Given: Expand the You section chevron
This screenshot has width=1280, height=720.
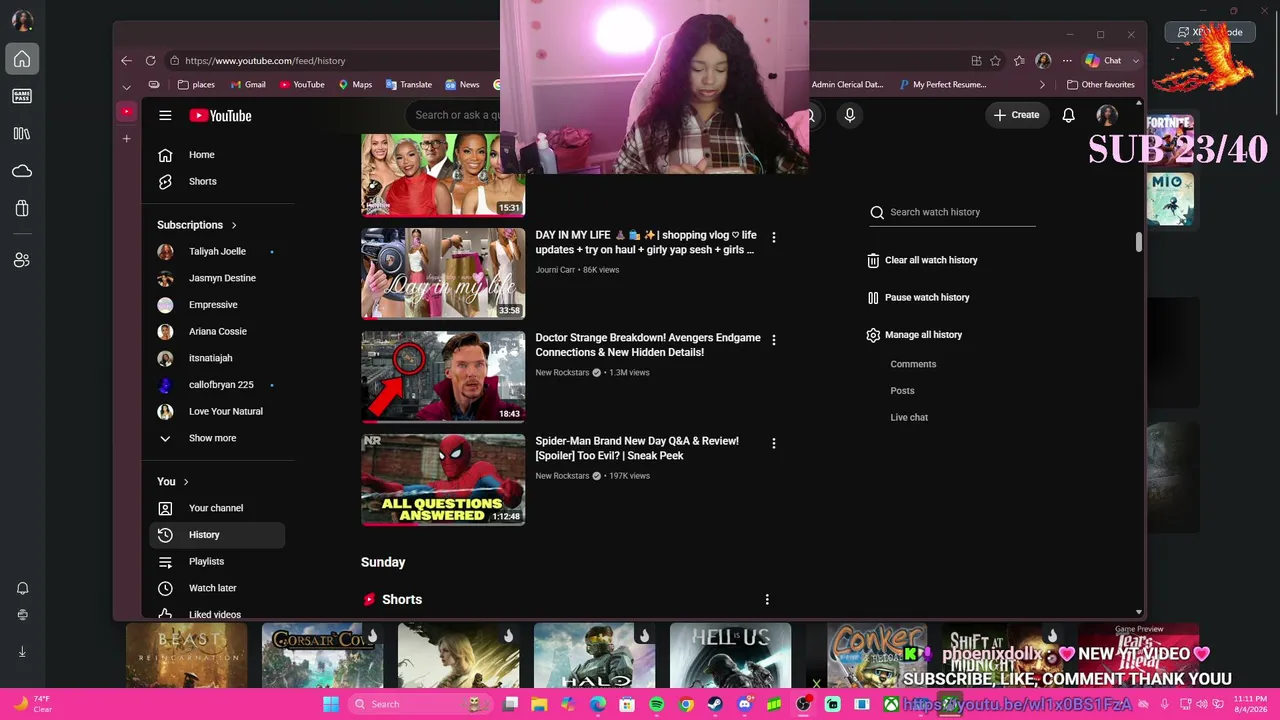Looking at the screenshot, I should tap(185, 482).
